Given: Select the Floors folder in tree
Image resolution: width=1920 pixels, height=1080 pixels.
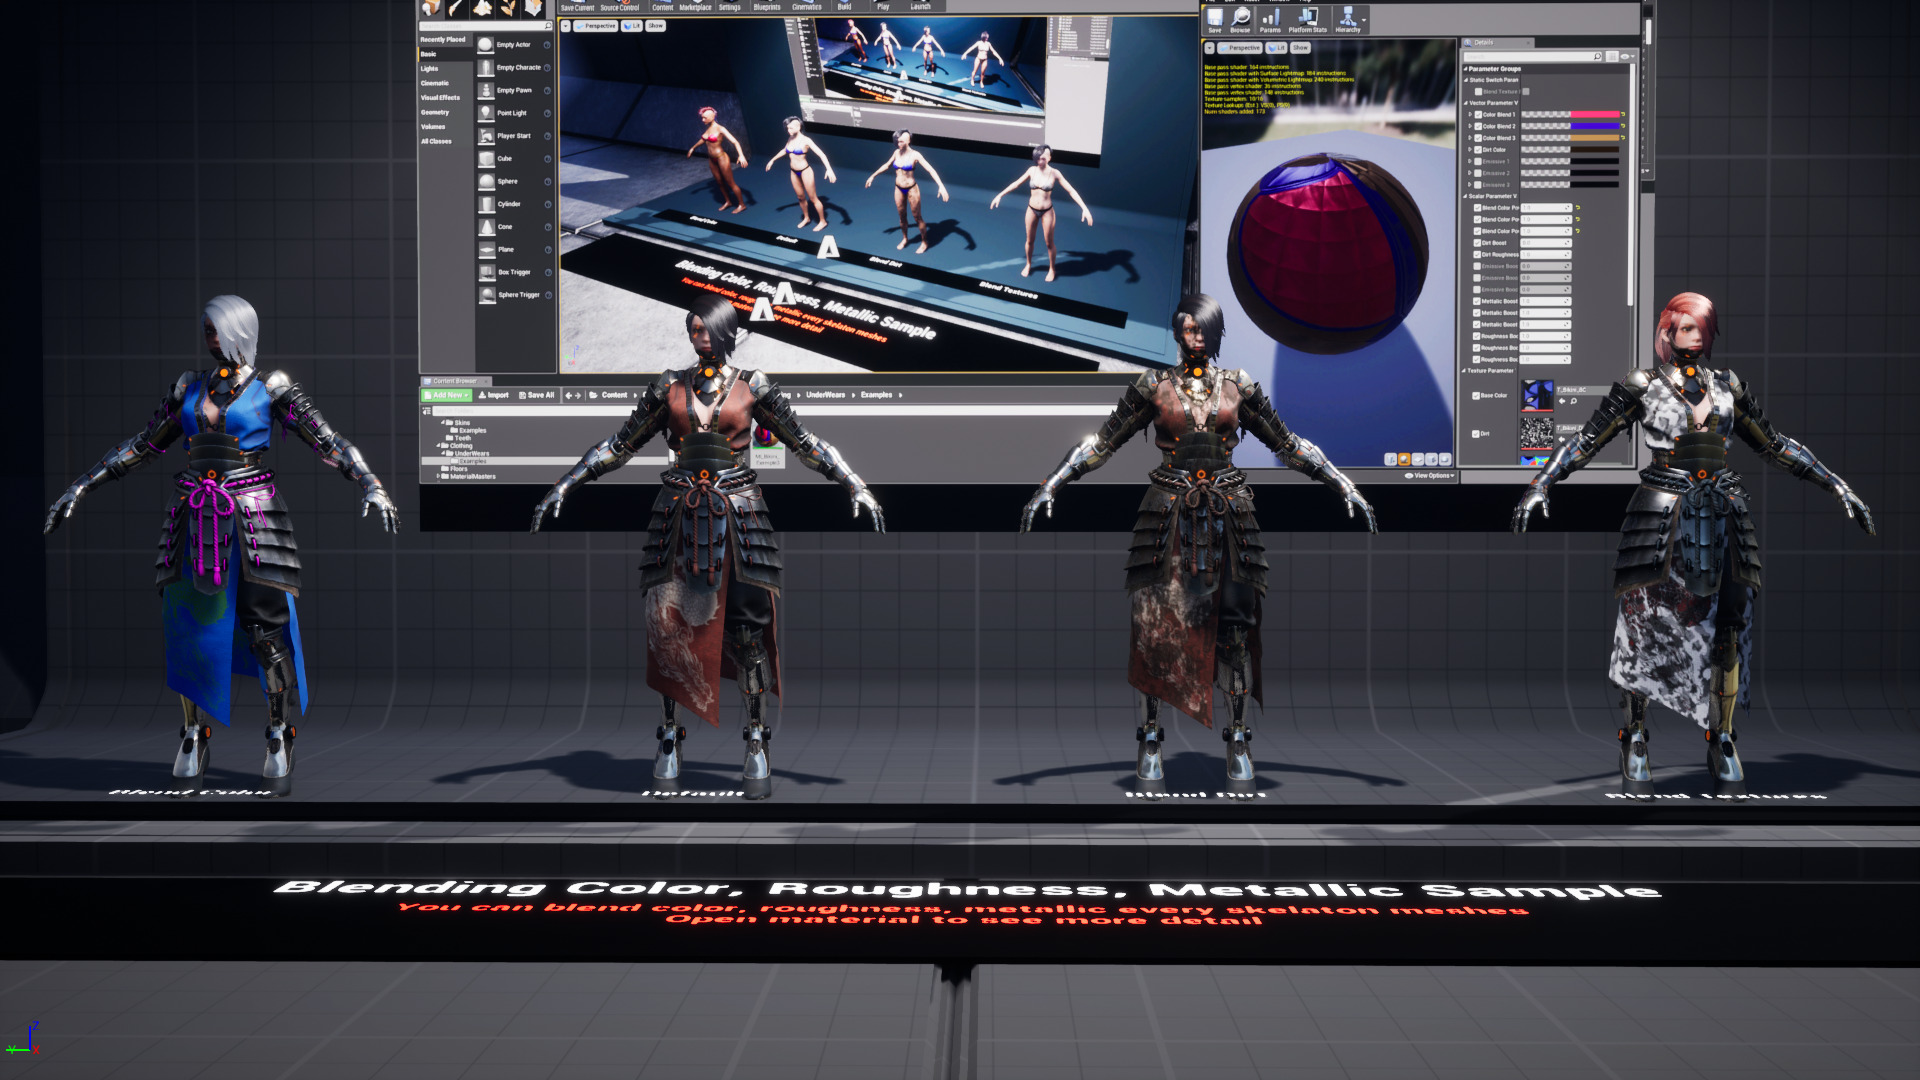Looking at the screenshot, I should 458,469.
